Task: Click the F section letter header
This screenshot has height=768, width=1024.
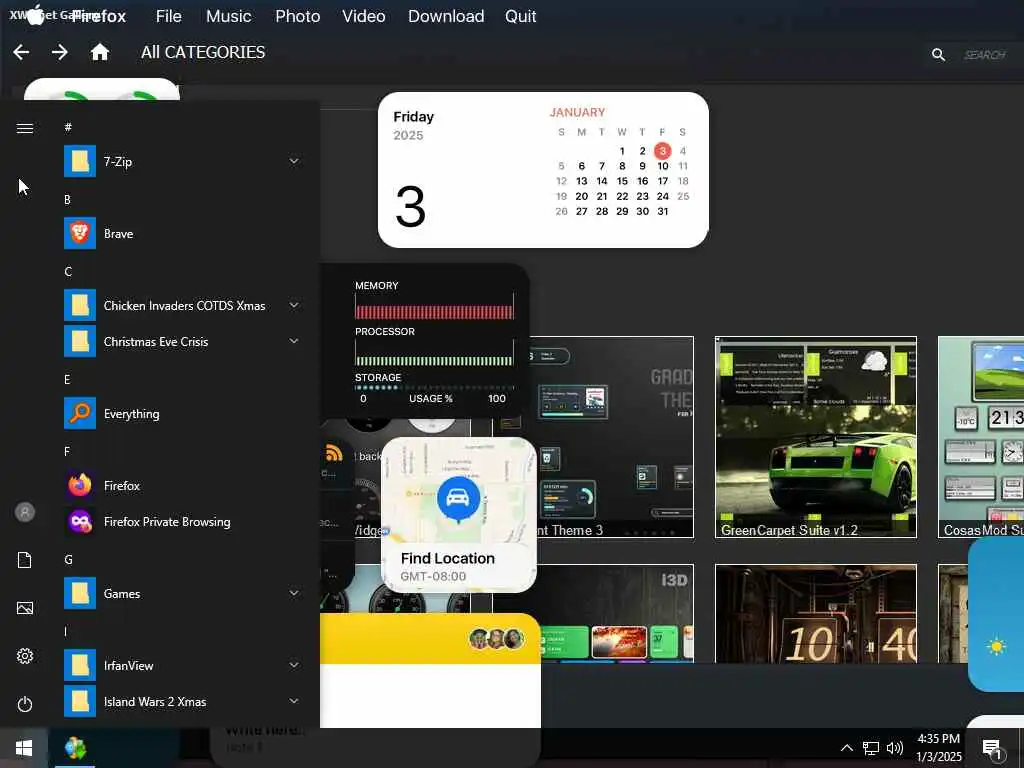Action: point(67,452)
